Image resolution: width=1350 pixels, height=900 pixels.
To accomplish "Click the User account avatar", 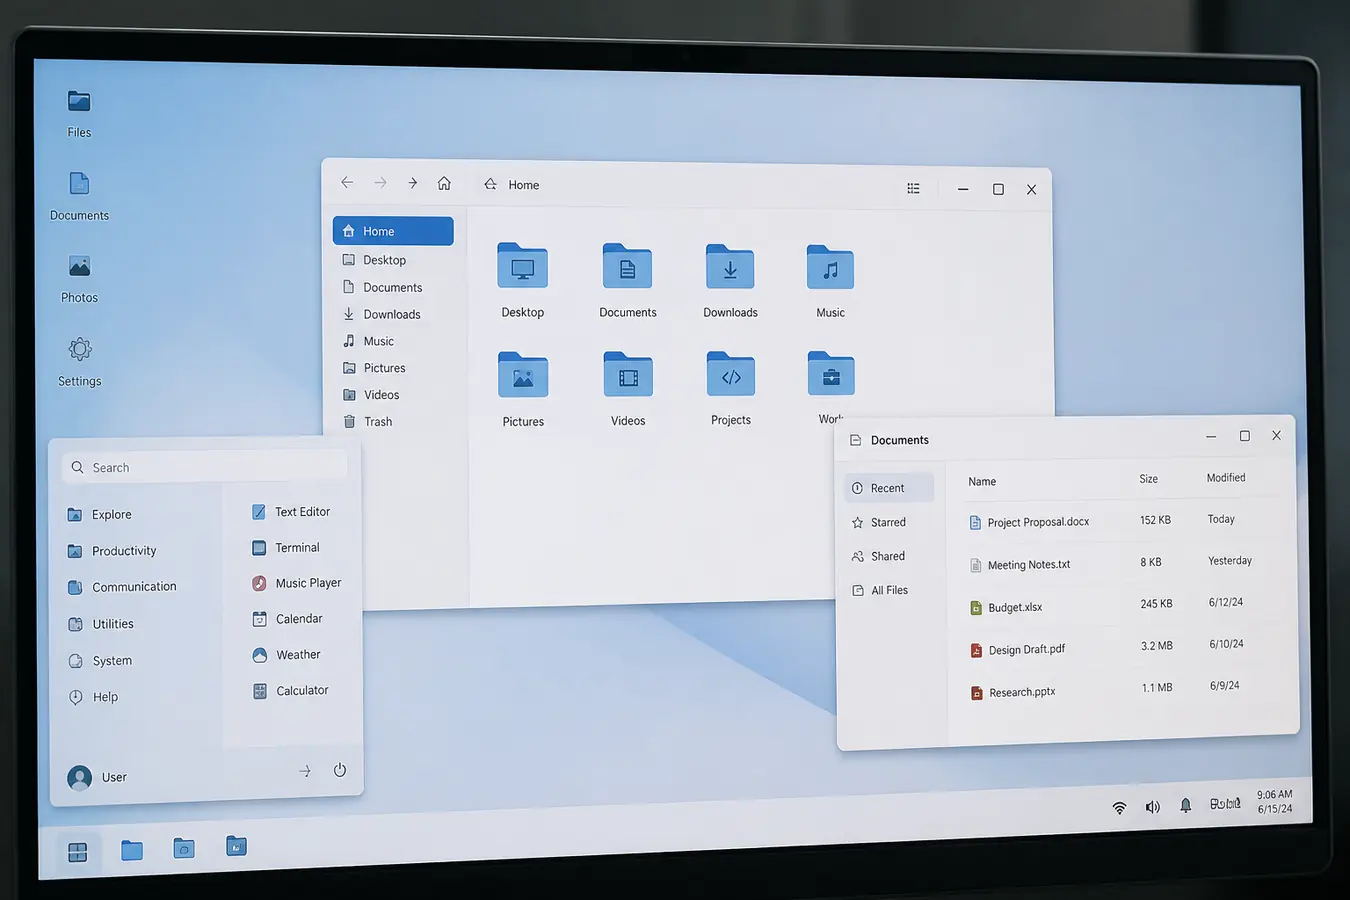I will pyautogui.click(x=79, y=777).
